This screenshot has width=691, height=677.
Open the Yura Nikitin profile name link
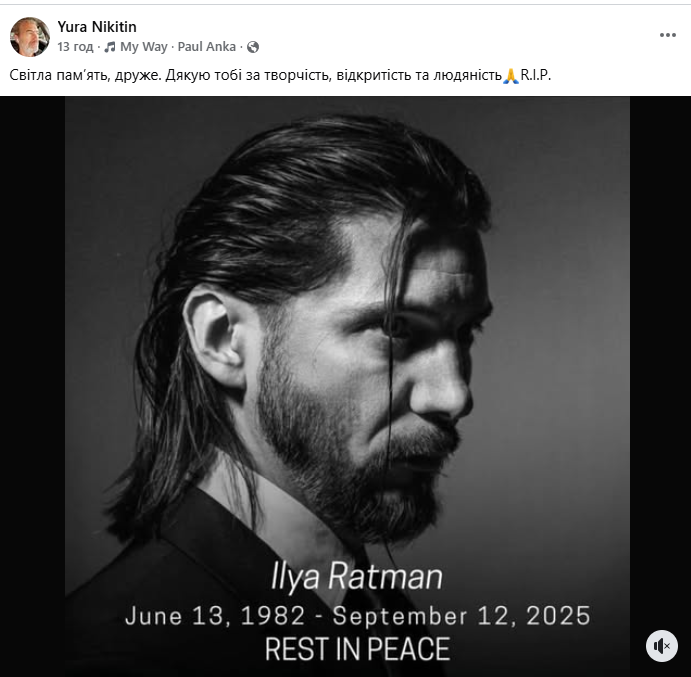tap(97, 27)
